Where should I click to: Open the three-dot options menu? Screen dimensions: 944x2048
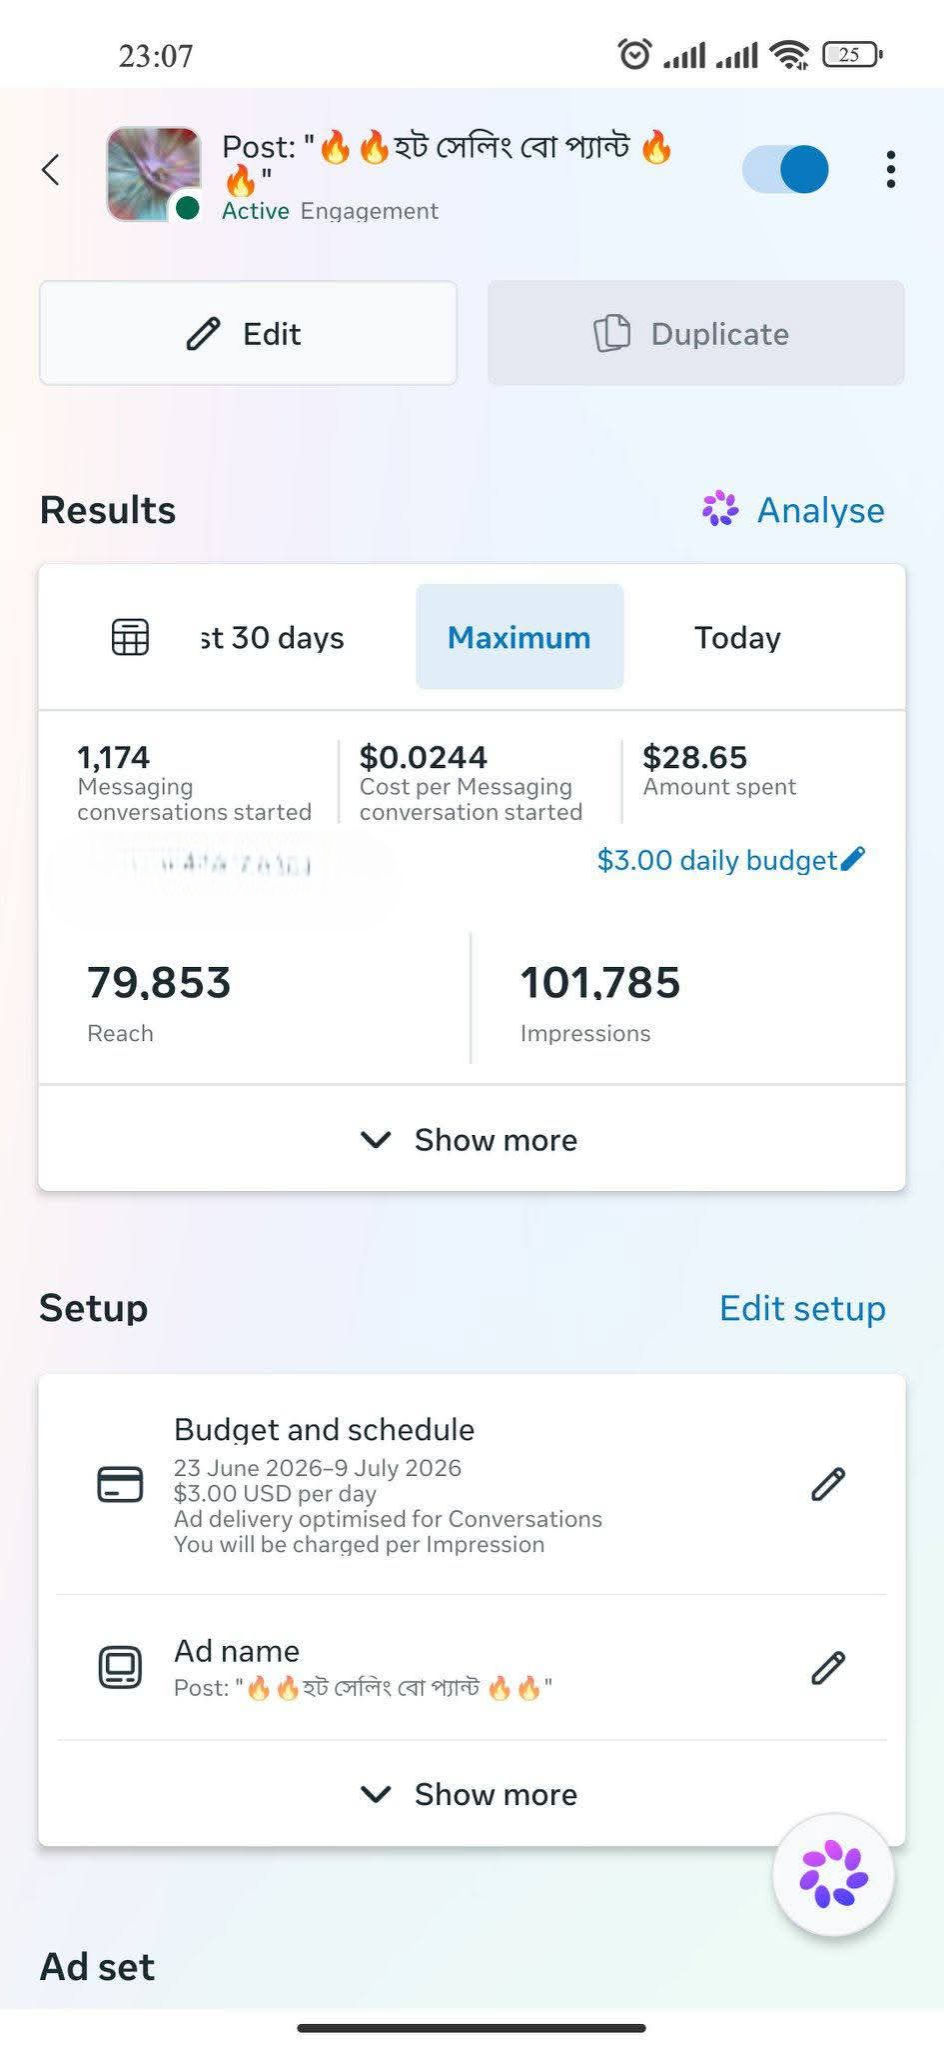click(890, 170)
